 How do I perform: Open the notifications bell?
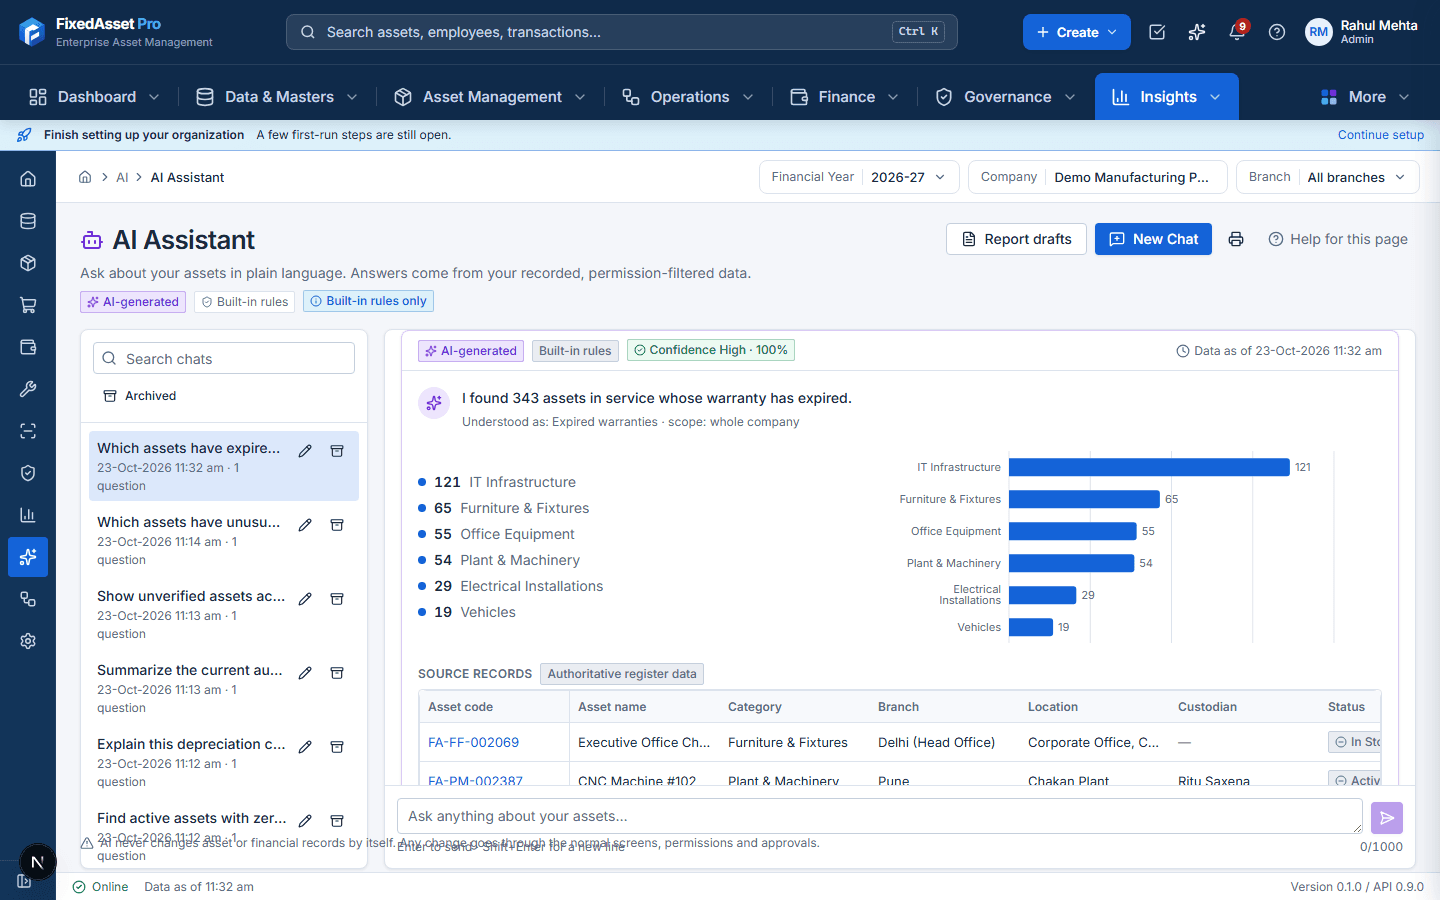pos(1237,32)
